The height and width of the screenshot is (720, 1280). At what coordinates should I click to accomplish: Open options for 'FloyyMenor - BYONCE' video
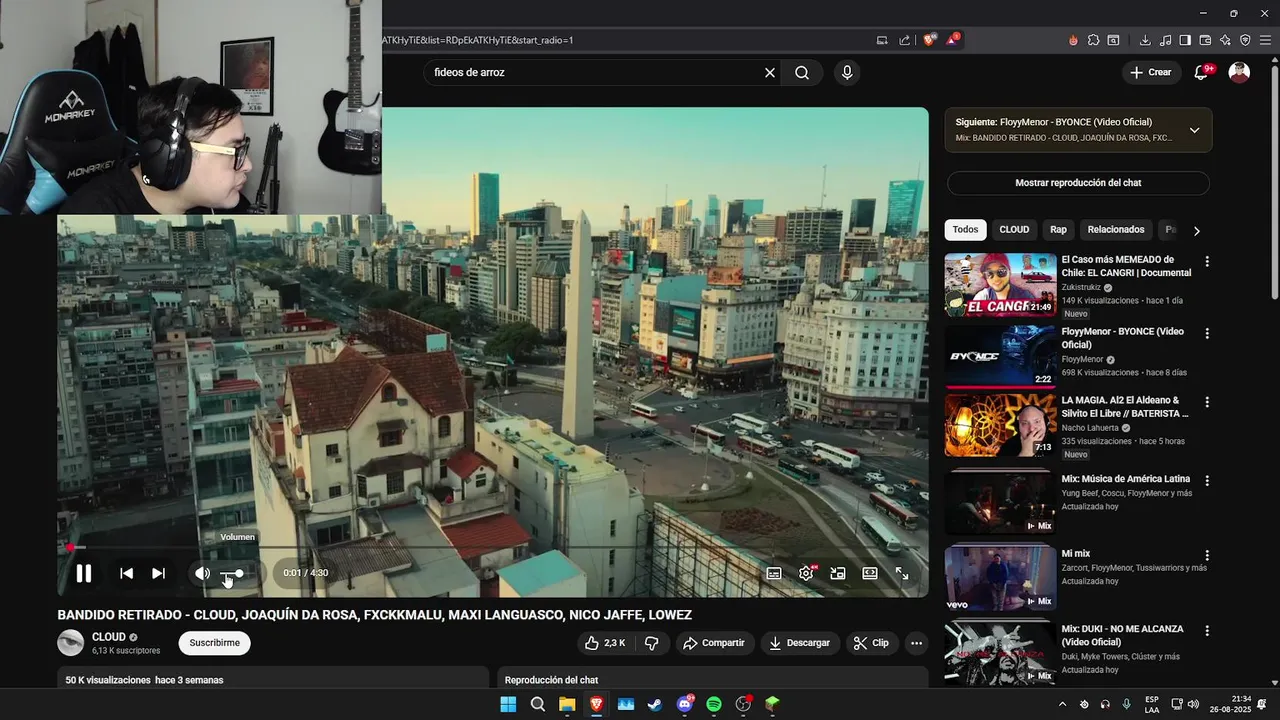tap(1207, 333)
